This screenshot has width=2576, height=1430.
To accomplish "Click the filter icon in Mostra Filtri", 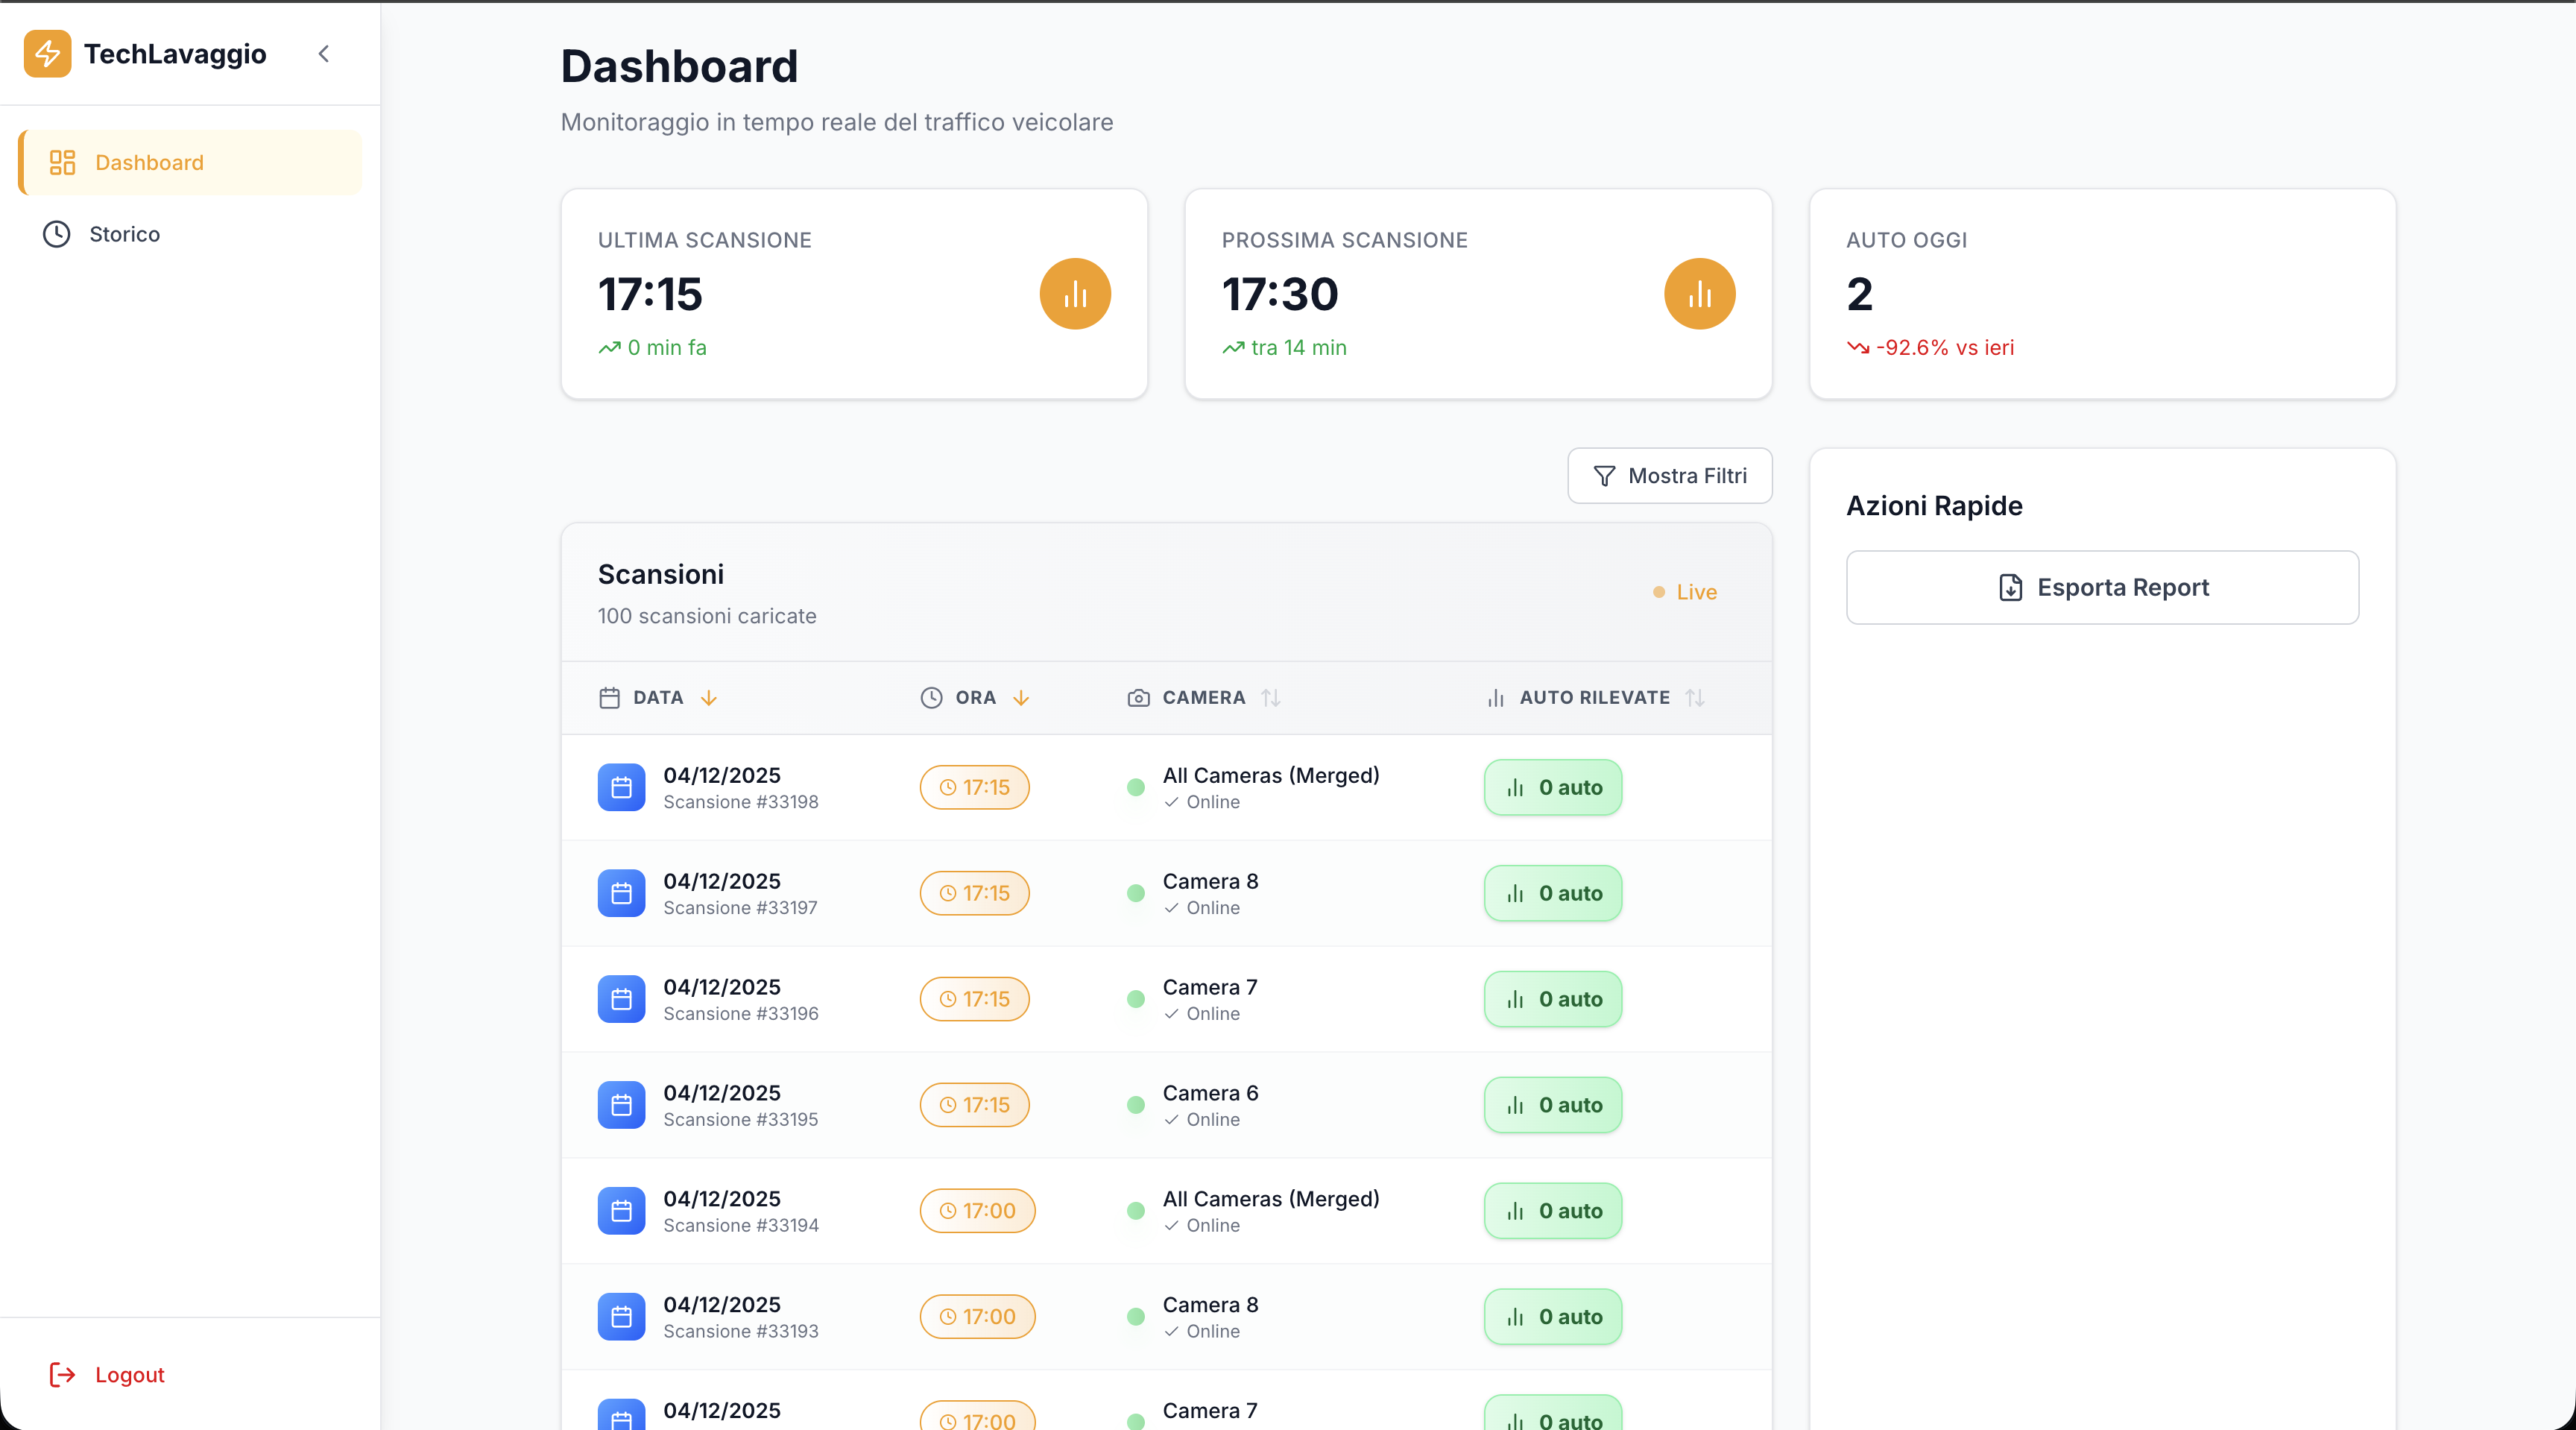I will point(1605,475).
